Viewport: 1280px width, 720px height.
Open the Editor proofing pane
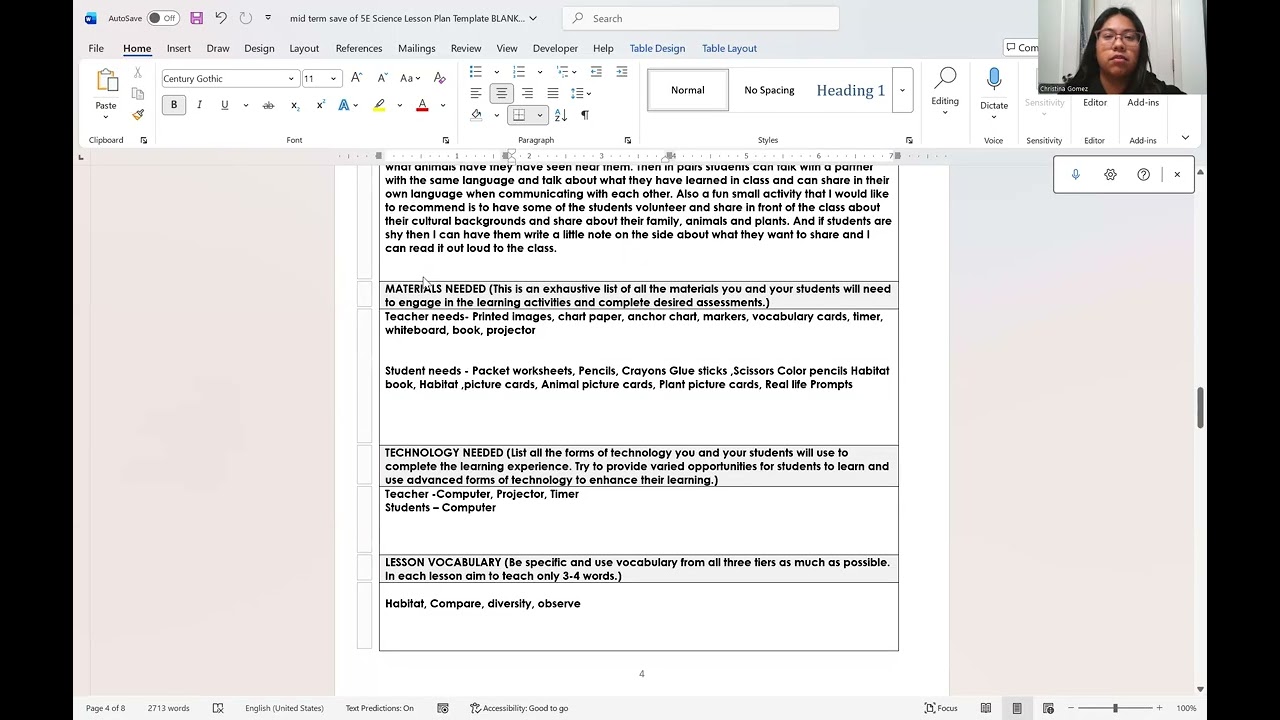(1095, 102)
